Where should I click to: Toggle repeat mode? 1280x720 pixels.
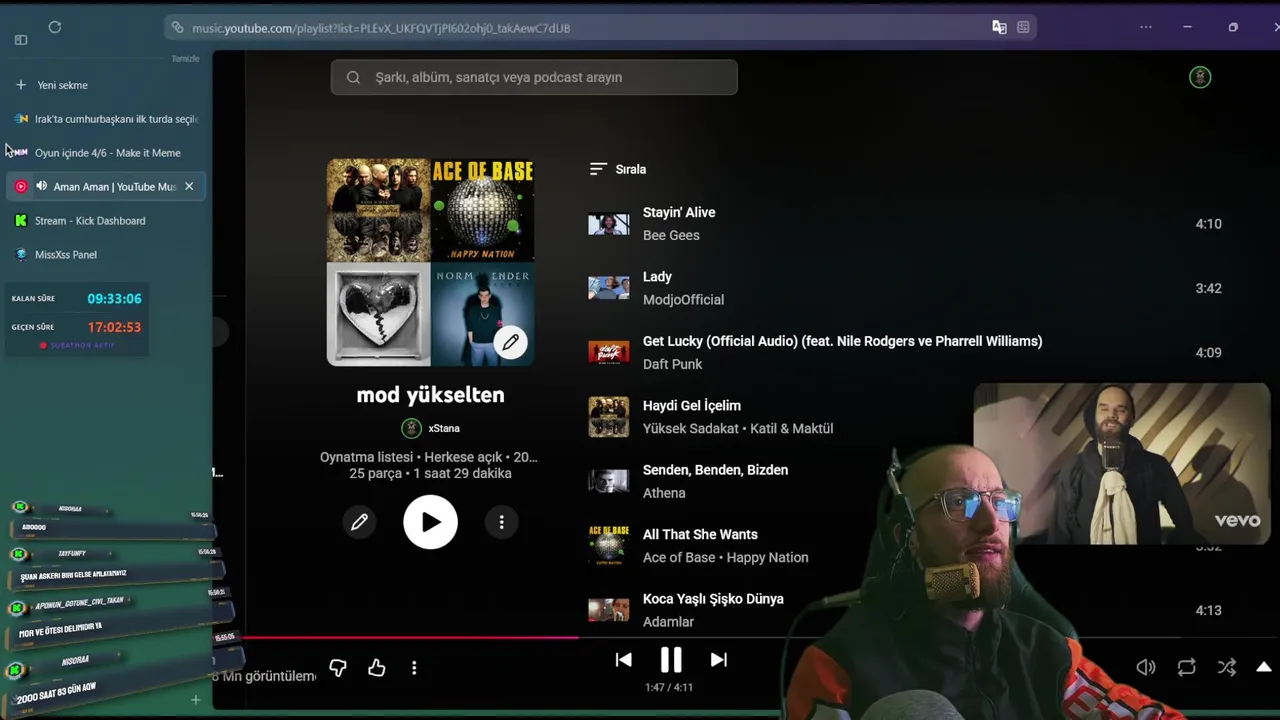coord(1187,667)
